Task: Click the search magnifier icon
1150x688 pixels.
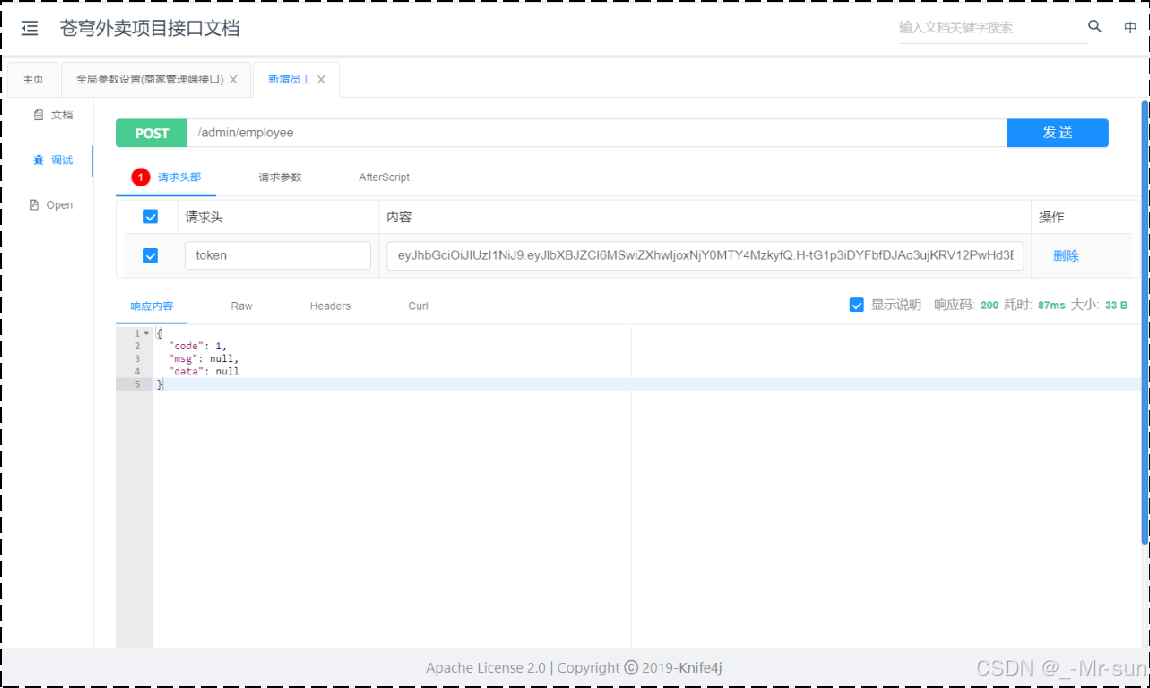Action: click(1094, 26)
